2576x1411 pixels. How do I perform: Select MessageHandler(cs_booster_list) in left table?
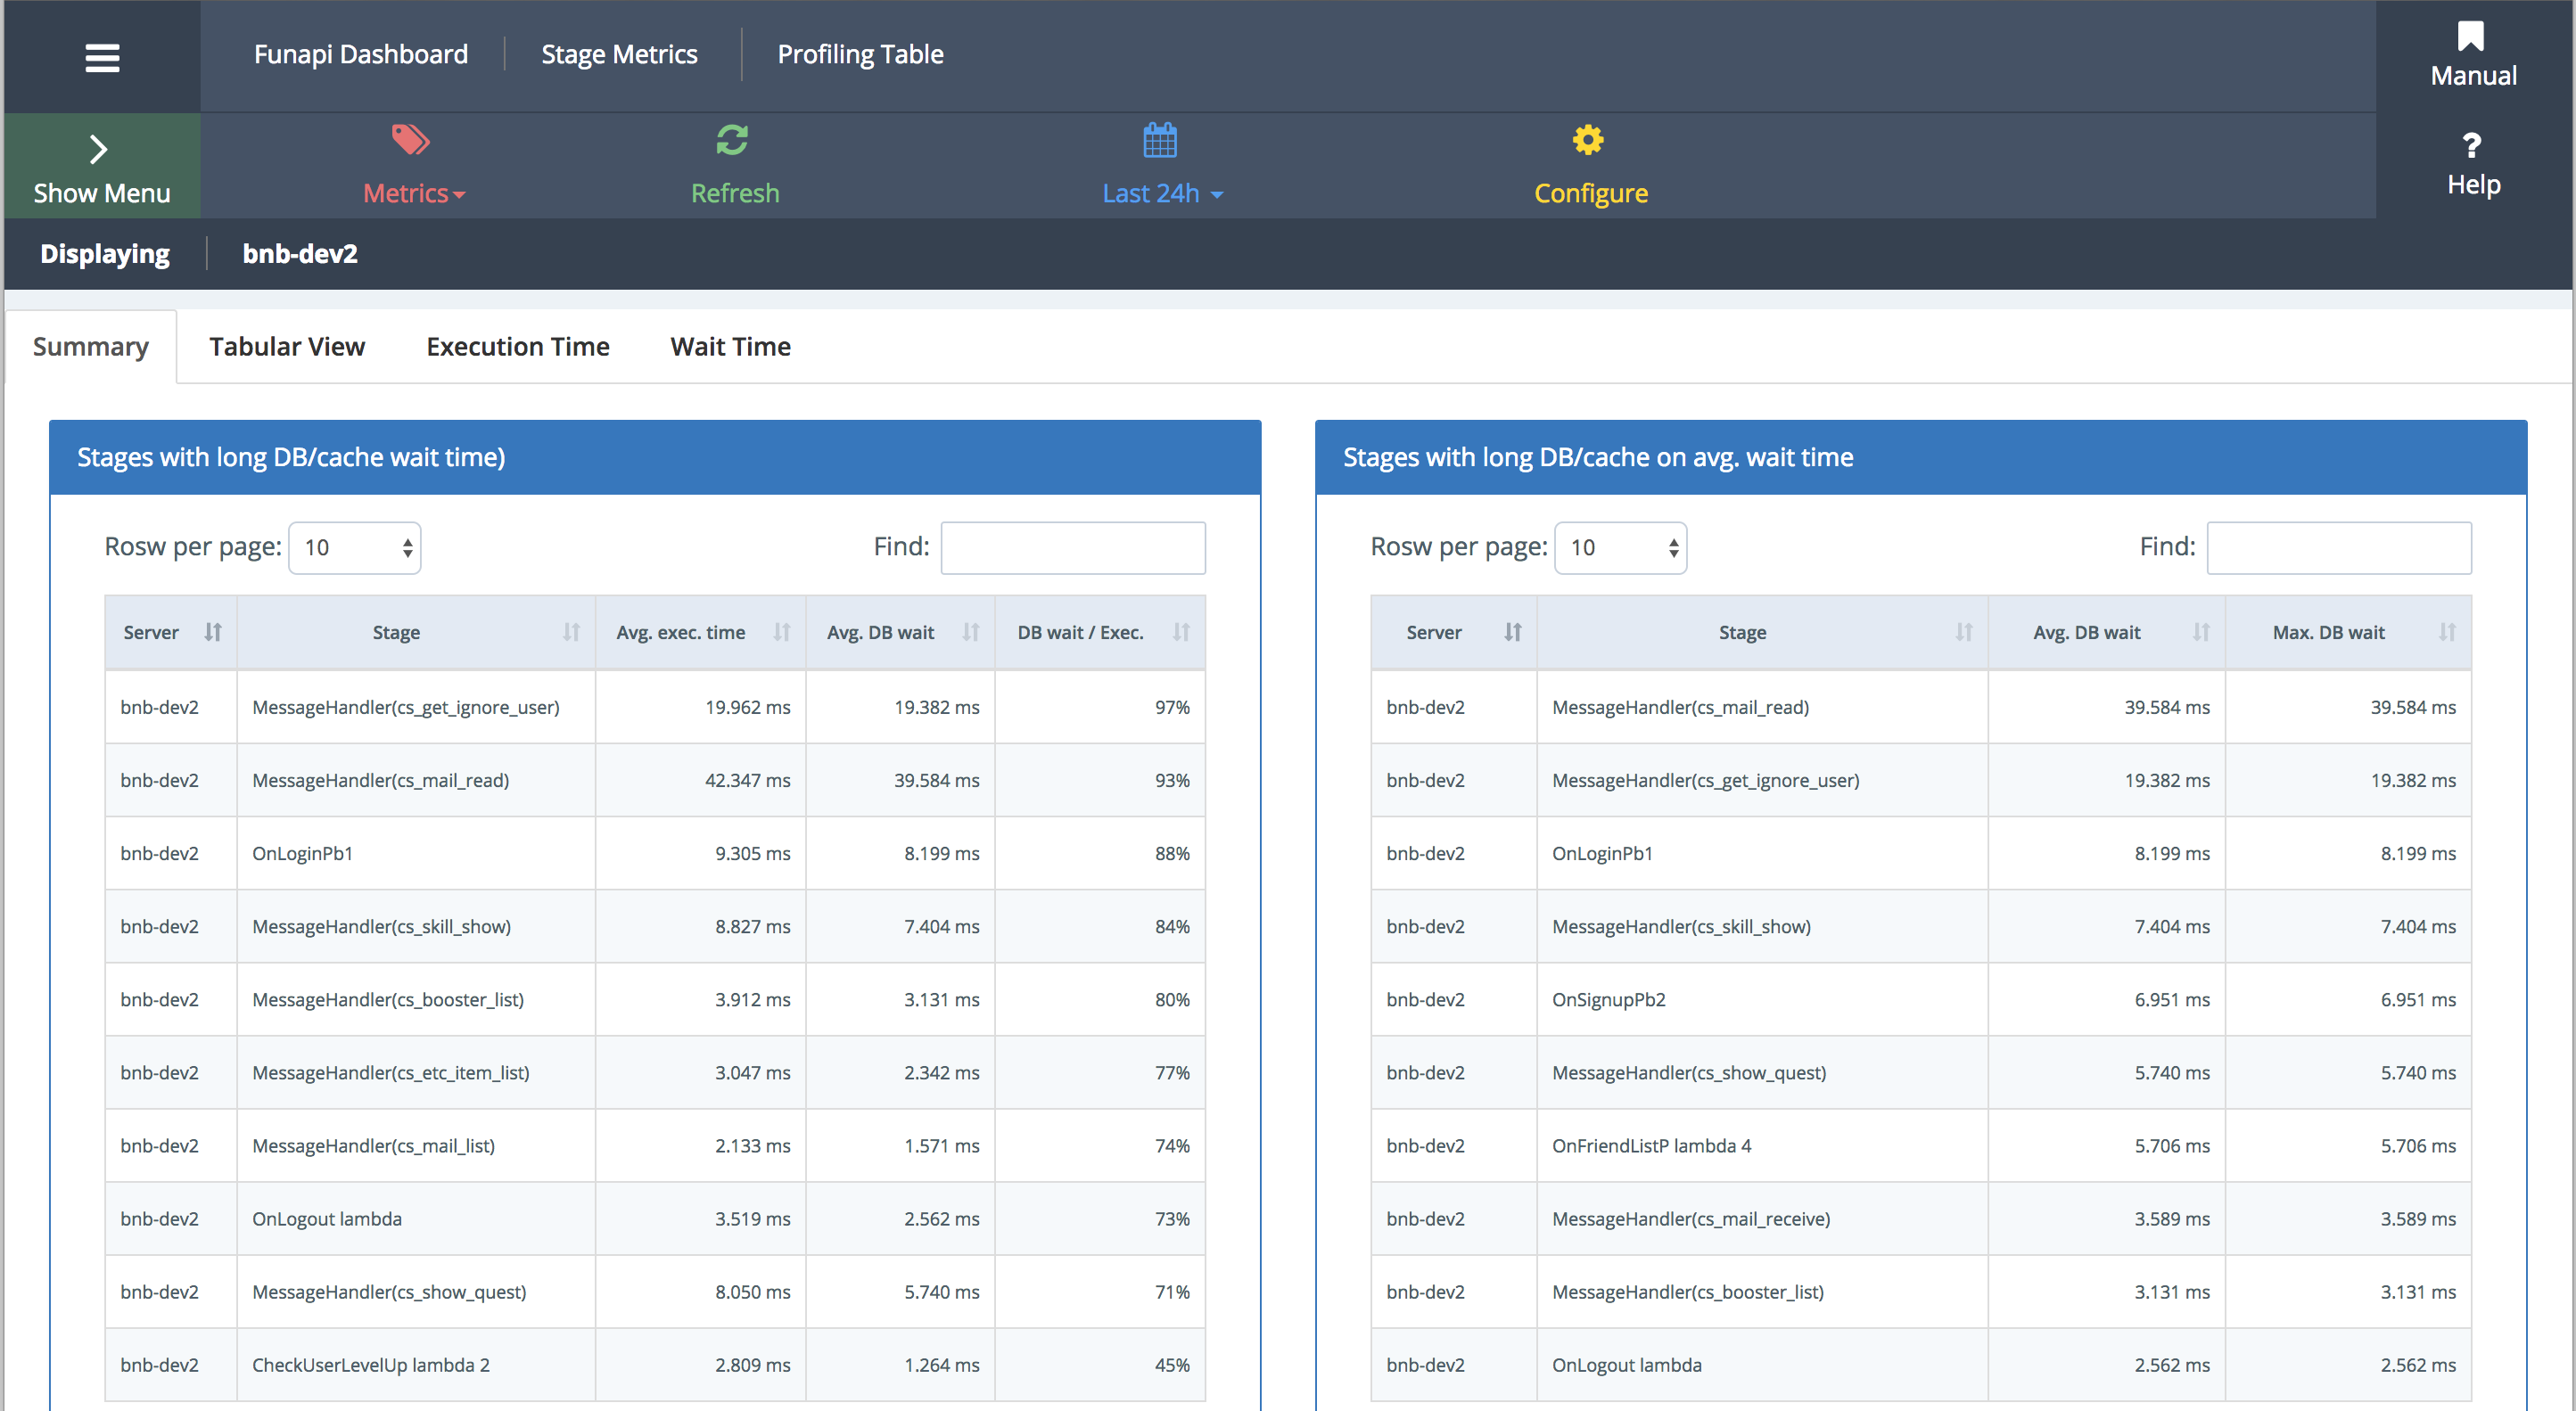388,999
